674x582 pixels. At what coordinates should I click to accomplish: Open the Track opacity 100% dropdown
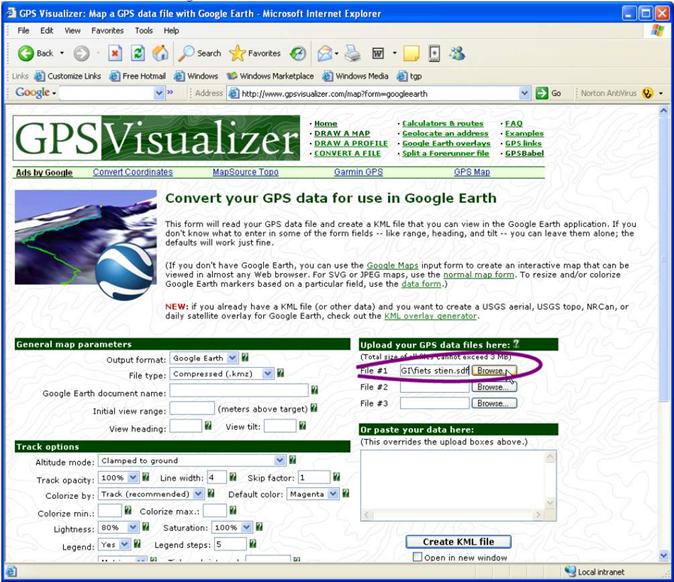(118, 478)
